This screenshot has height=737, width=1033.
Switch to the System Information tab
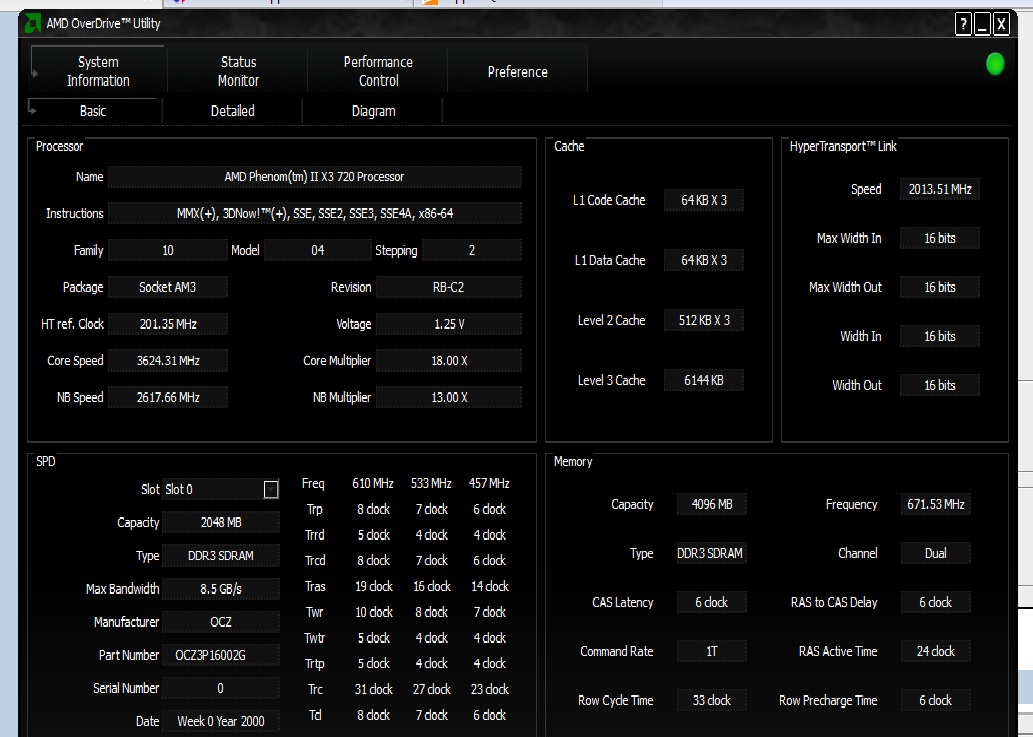(x=98, y=71)
